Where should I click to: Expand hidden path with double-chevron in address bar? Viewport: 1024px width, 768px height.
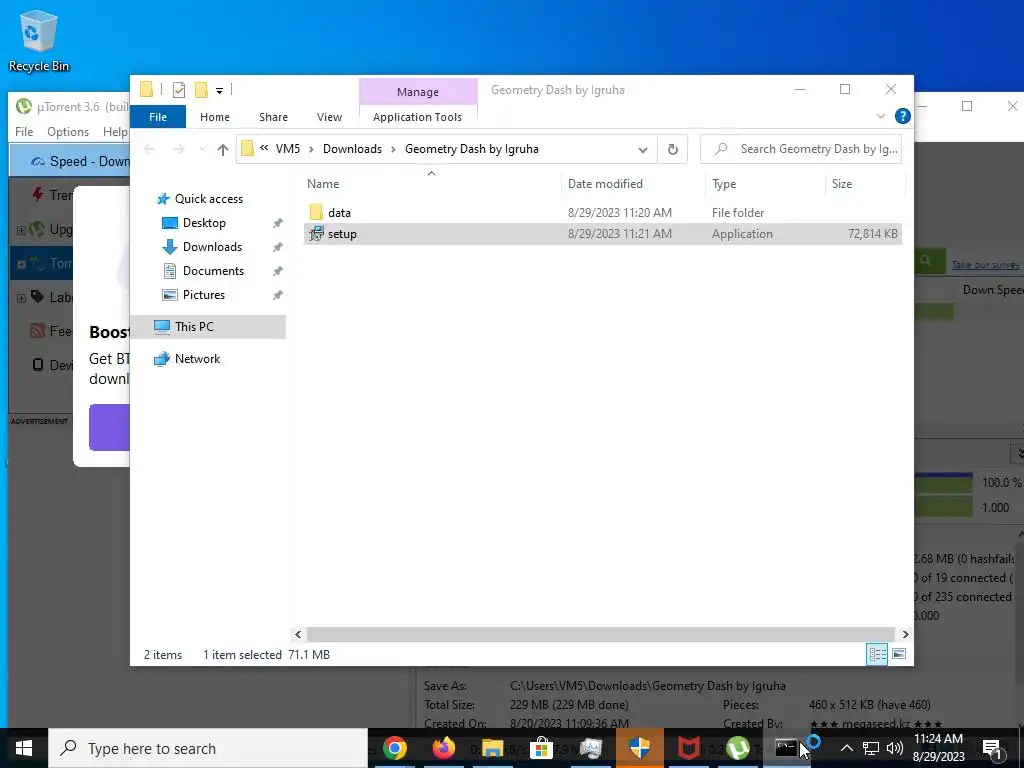264,148
